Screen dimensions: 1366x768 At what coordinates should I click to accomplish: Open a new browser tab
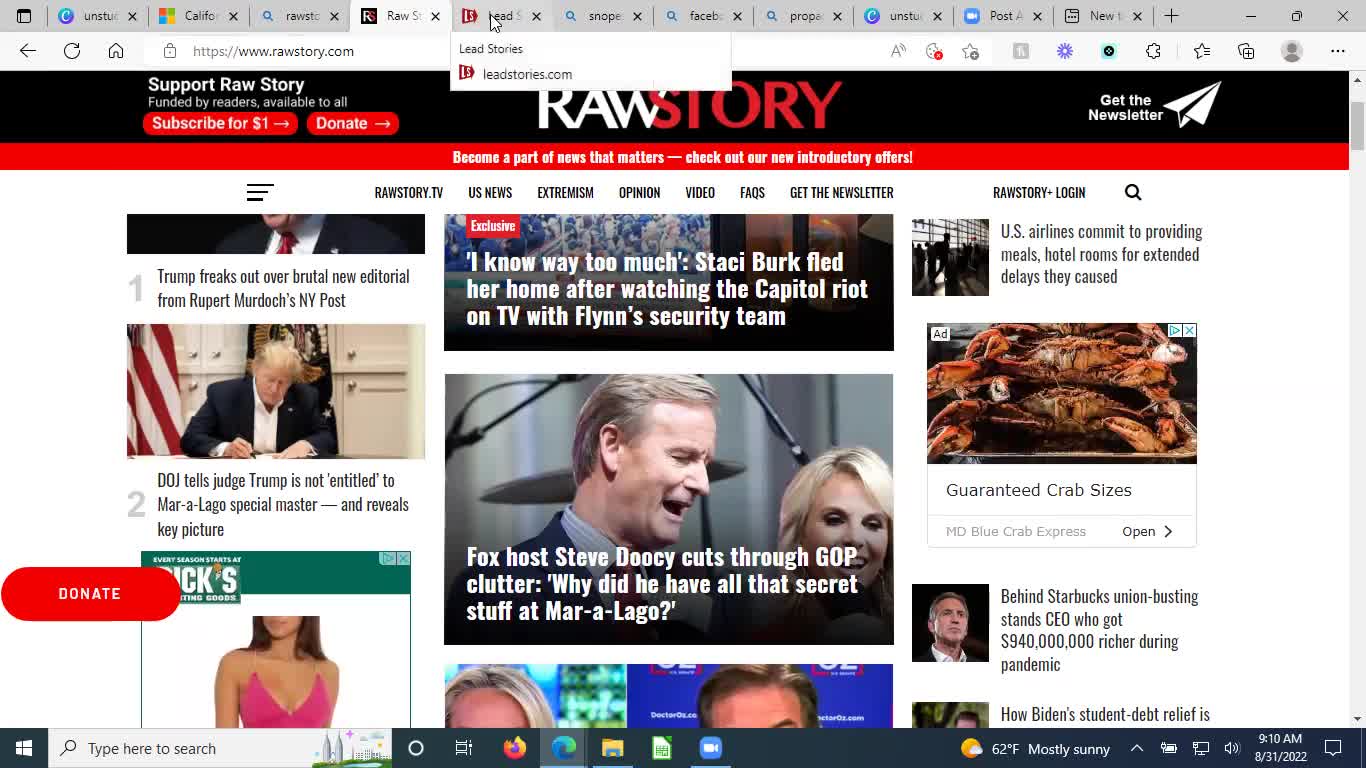1171,16
